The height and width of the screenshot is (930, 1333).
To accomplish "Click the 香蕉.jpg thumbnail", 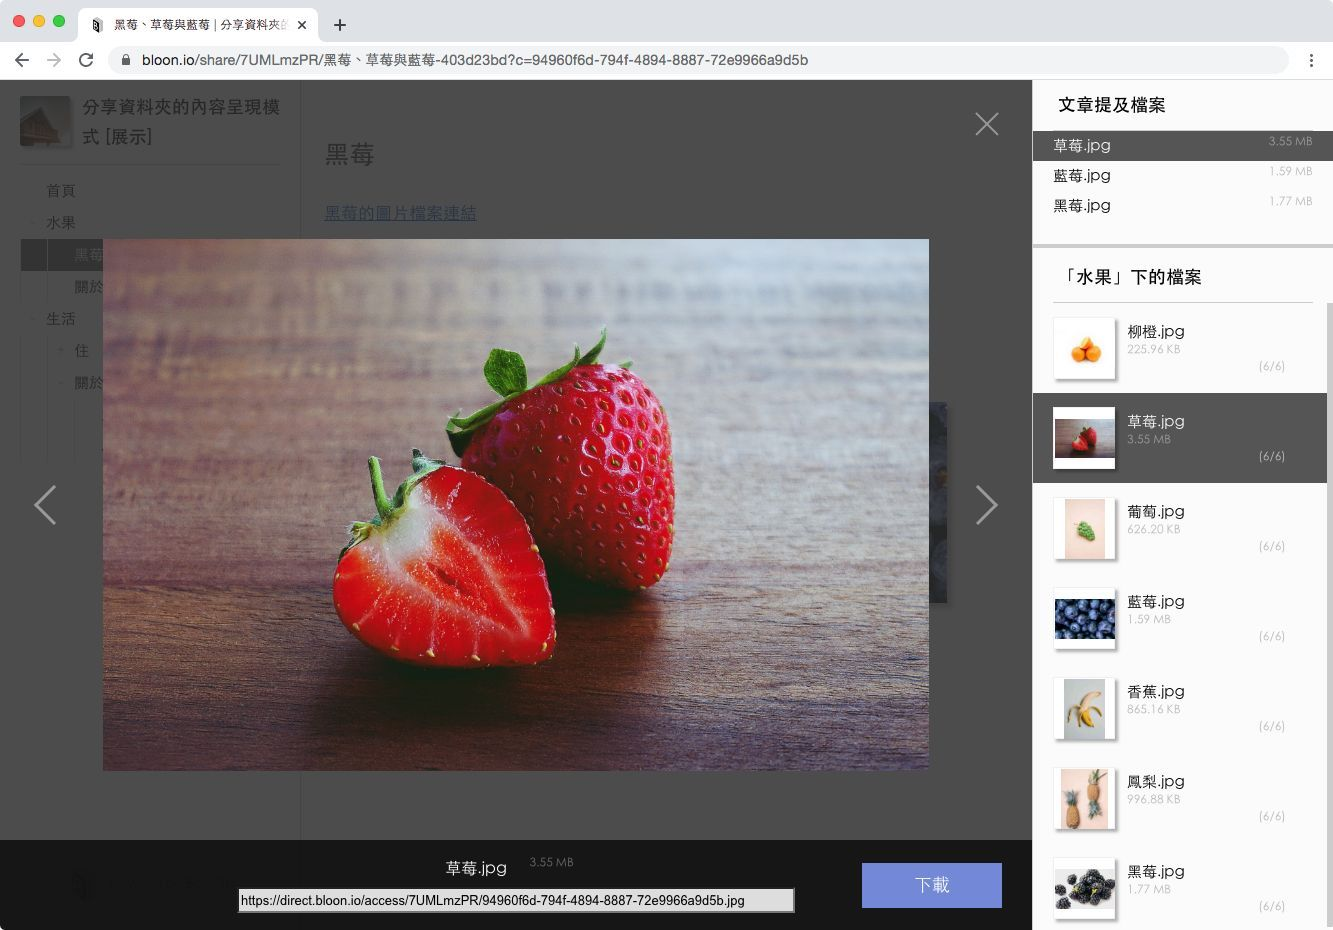I will tap(1084, 708).
